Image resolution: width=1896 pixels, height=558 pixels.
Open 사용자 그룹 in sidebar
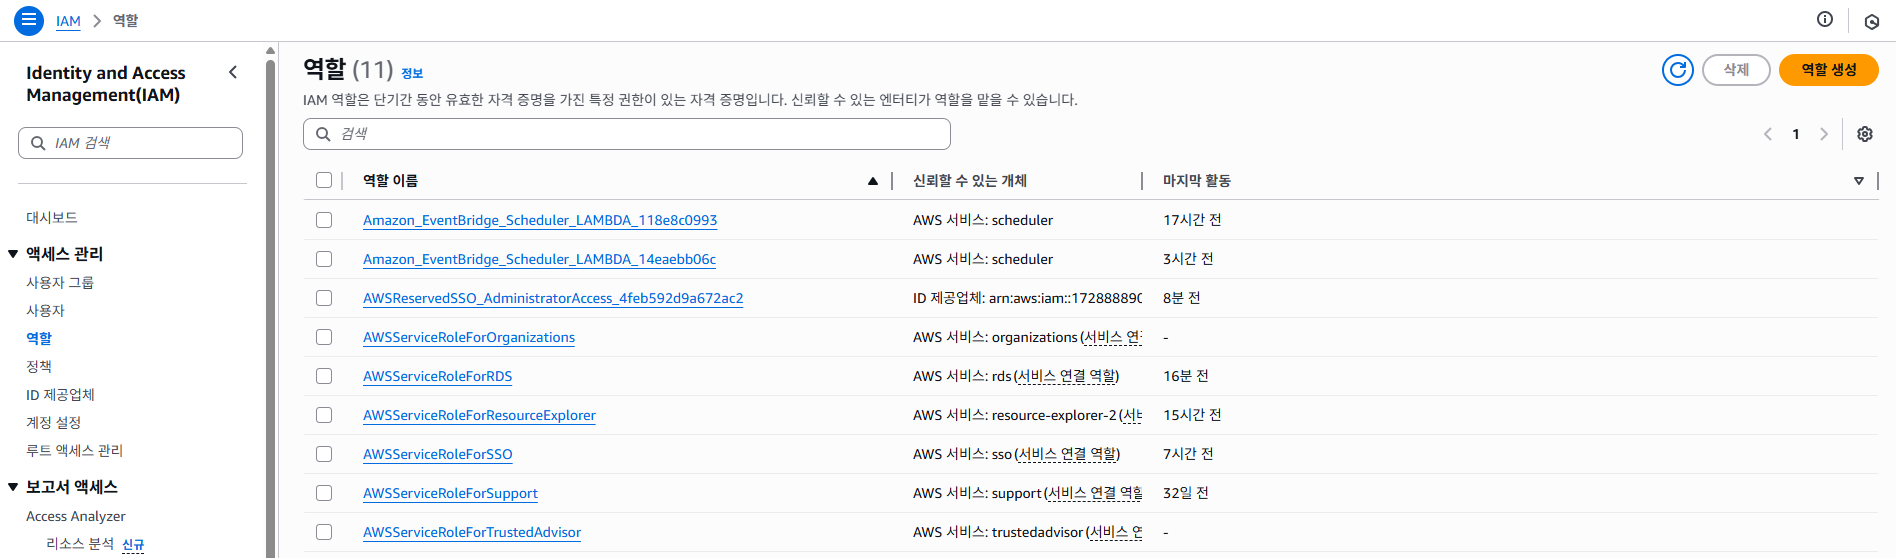point(60,283)
